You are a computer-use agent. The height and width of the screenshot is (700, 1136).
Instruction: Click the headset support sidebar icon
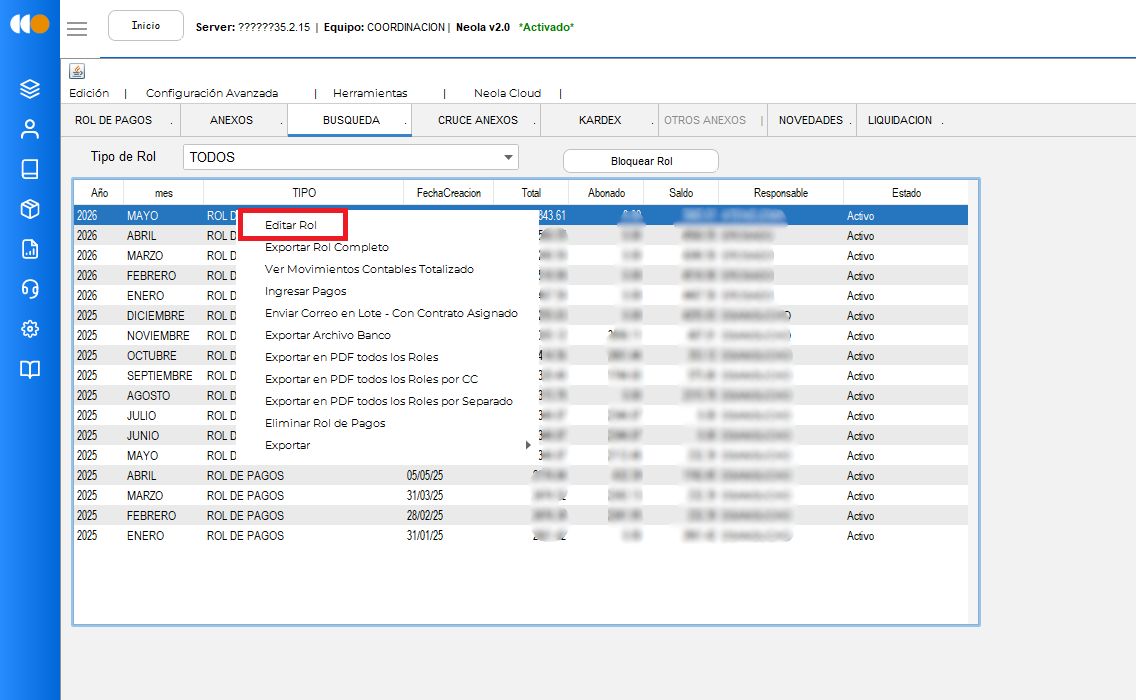pos(30,289)
